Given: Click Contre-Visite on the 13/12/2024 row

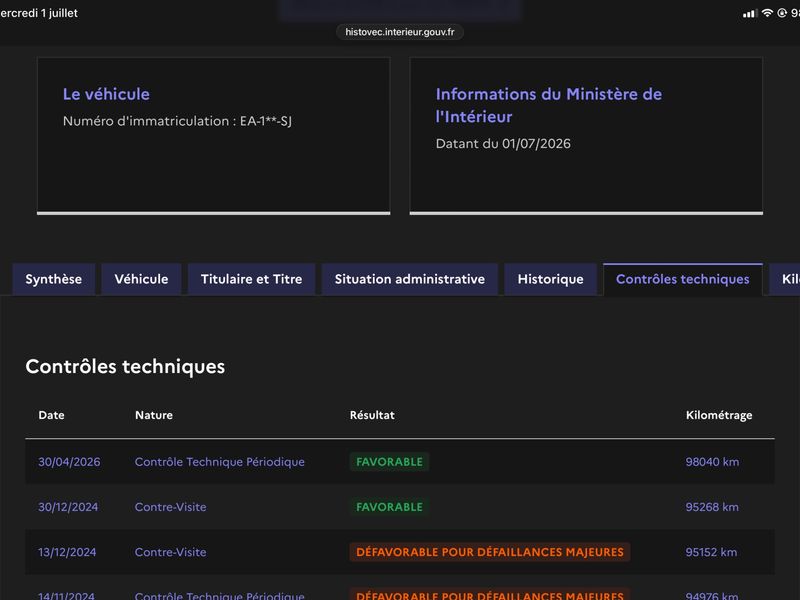Looking at the screenshot, I should click(x=170, y=552).
